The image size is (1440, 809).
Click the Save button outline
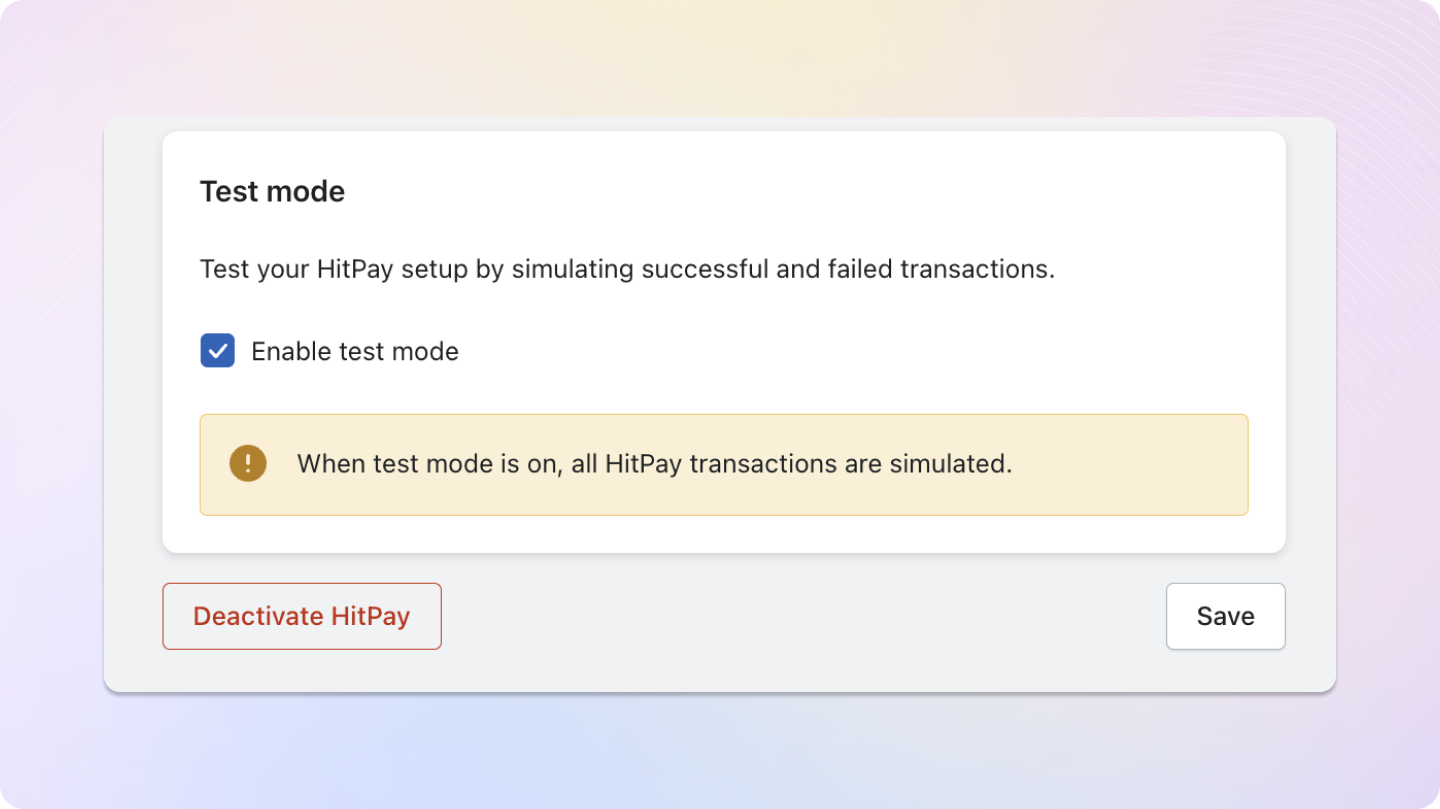[1225, 616]
